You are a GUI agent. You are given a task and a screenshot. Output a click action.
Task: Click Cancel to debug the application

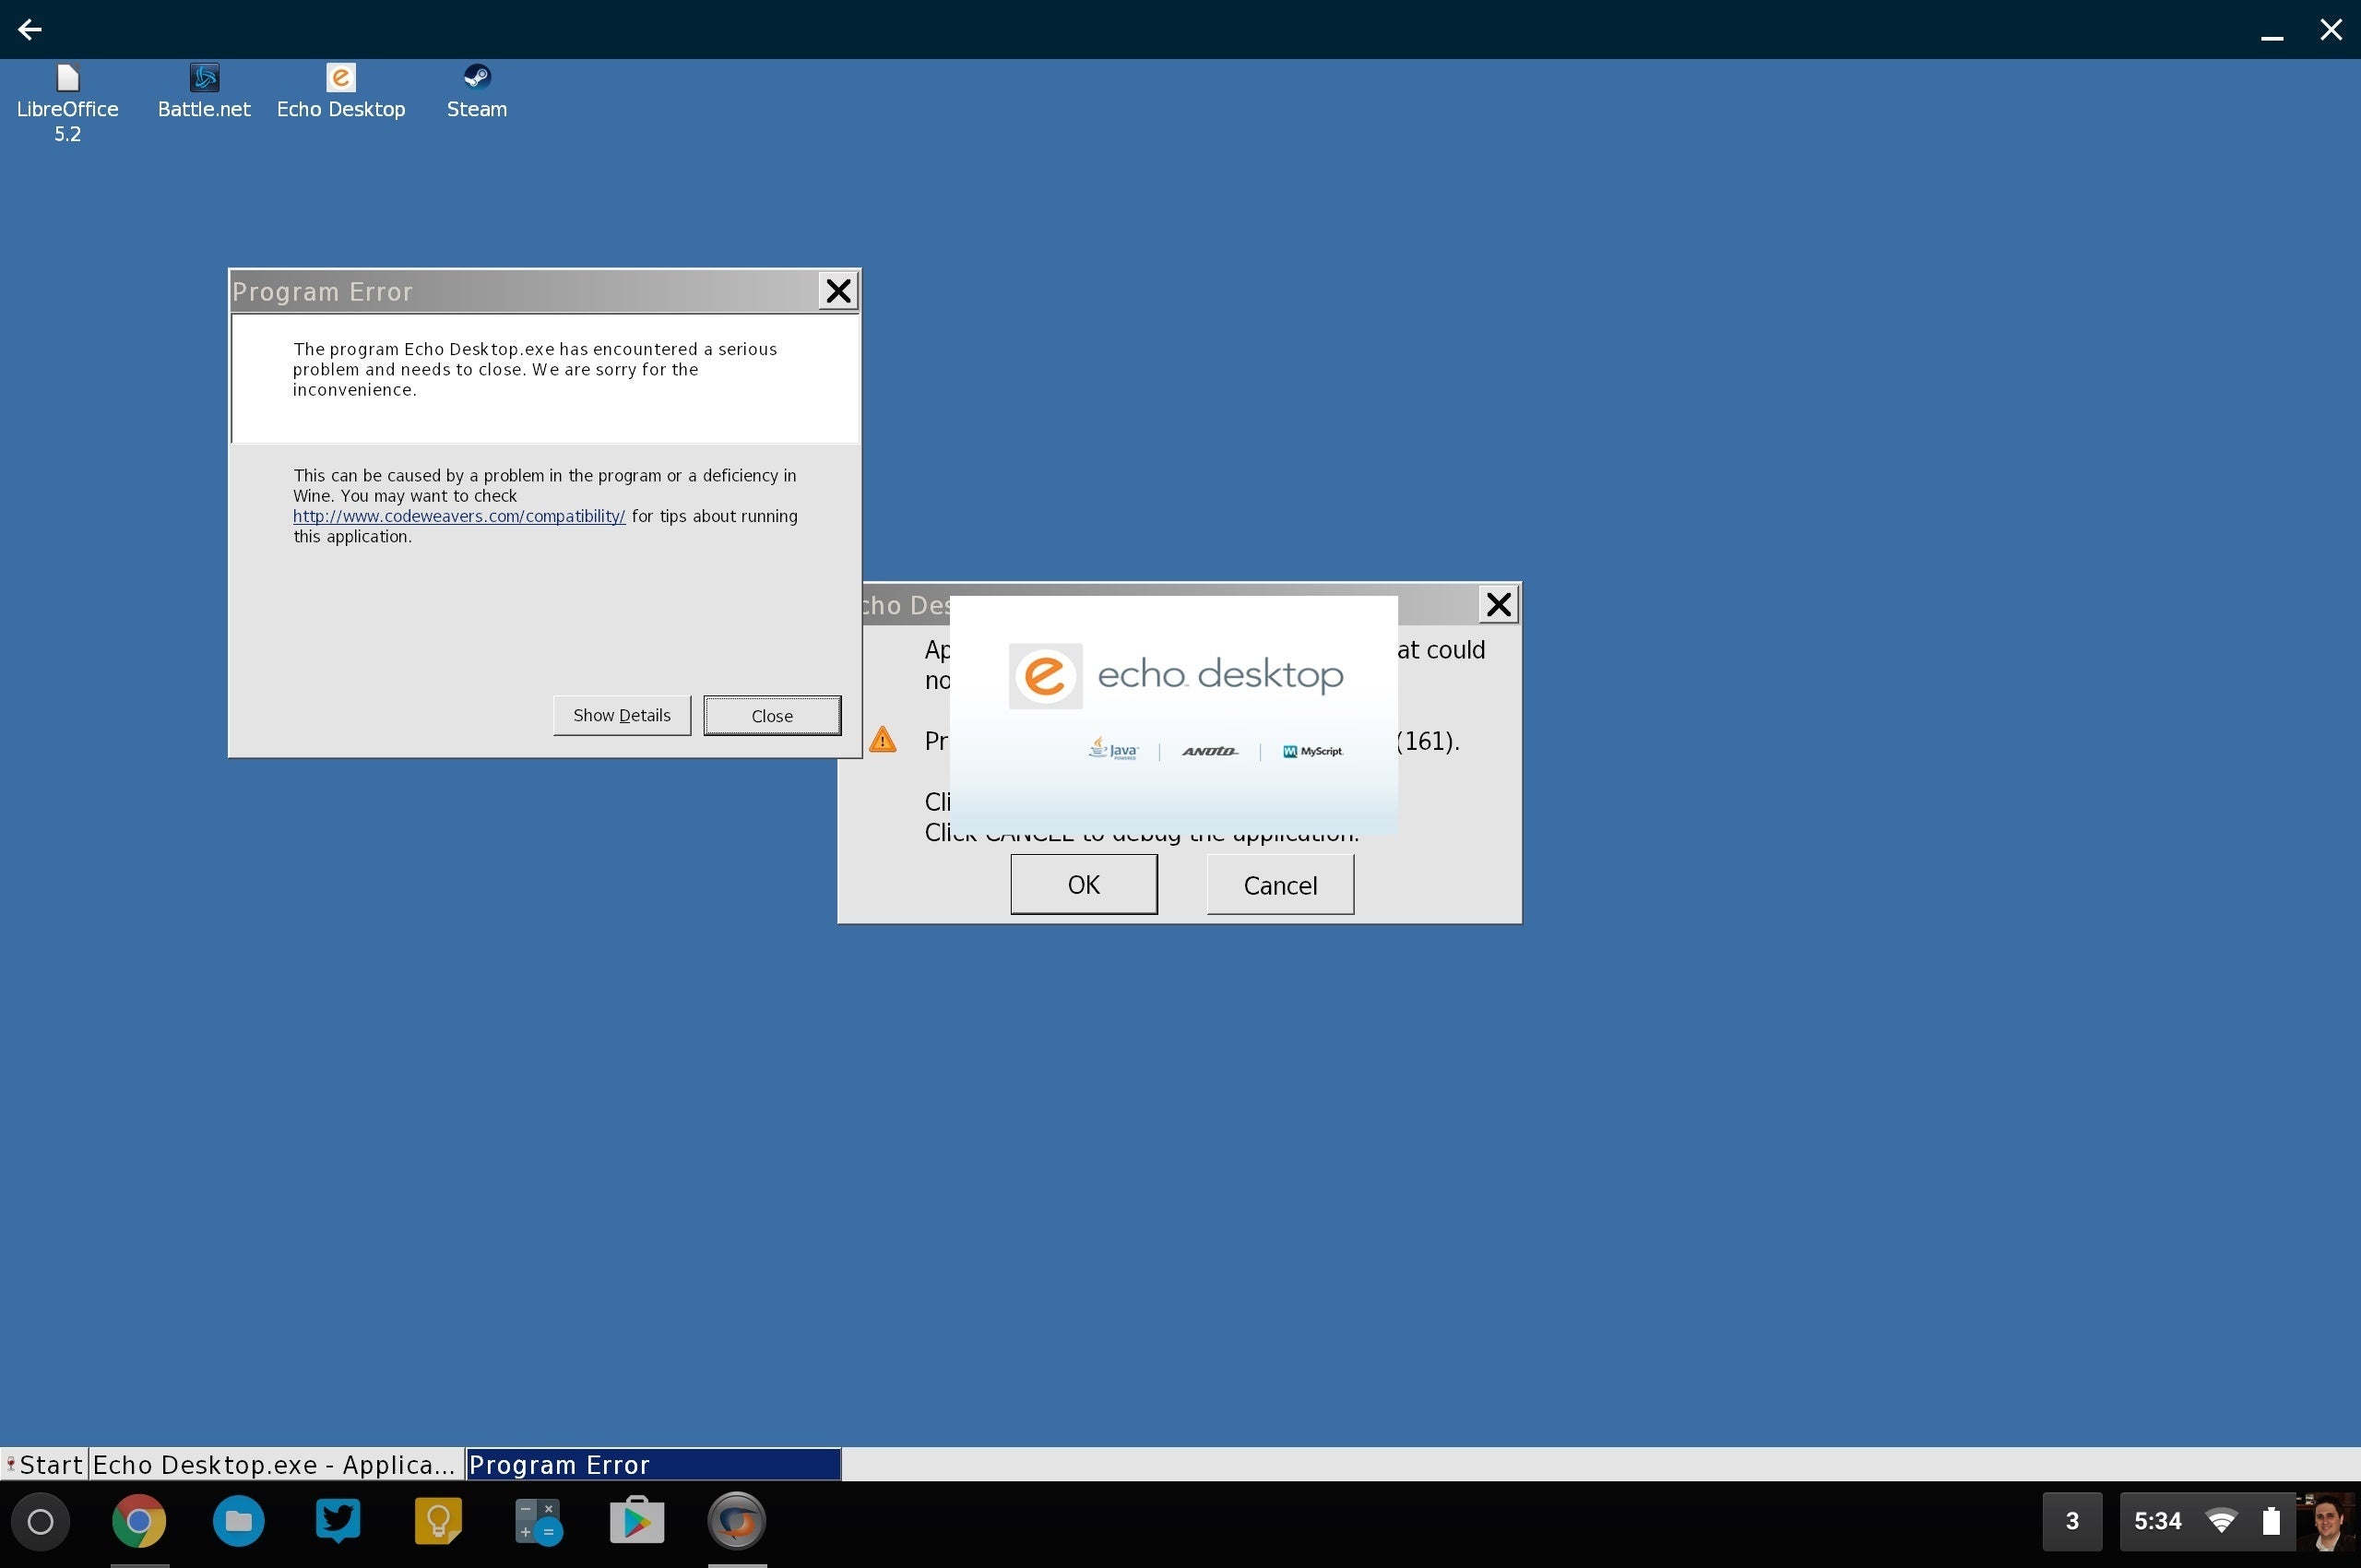coord(1280,885)
